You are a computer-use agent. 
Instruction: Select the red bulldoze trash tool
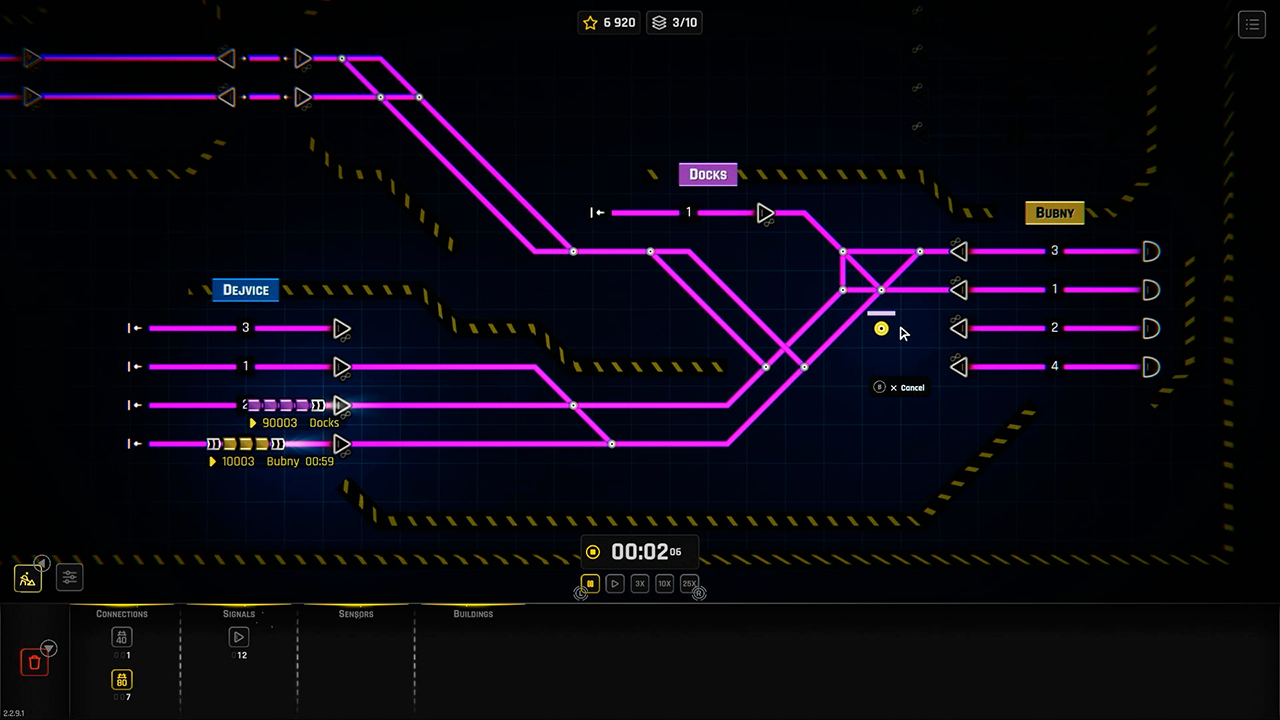pyautogui.click(x=34, y=662)
